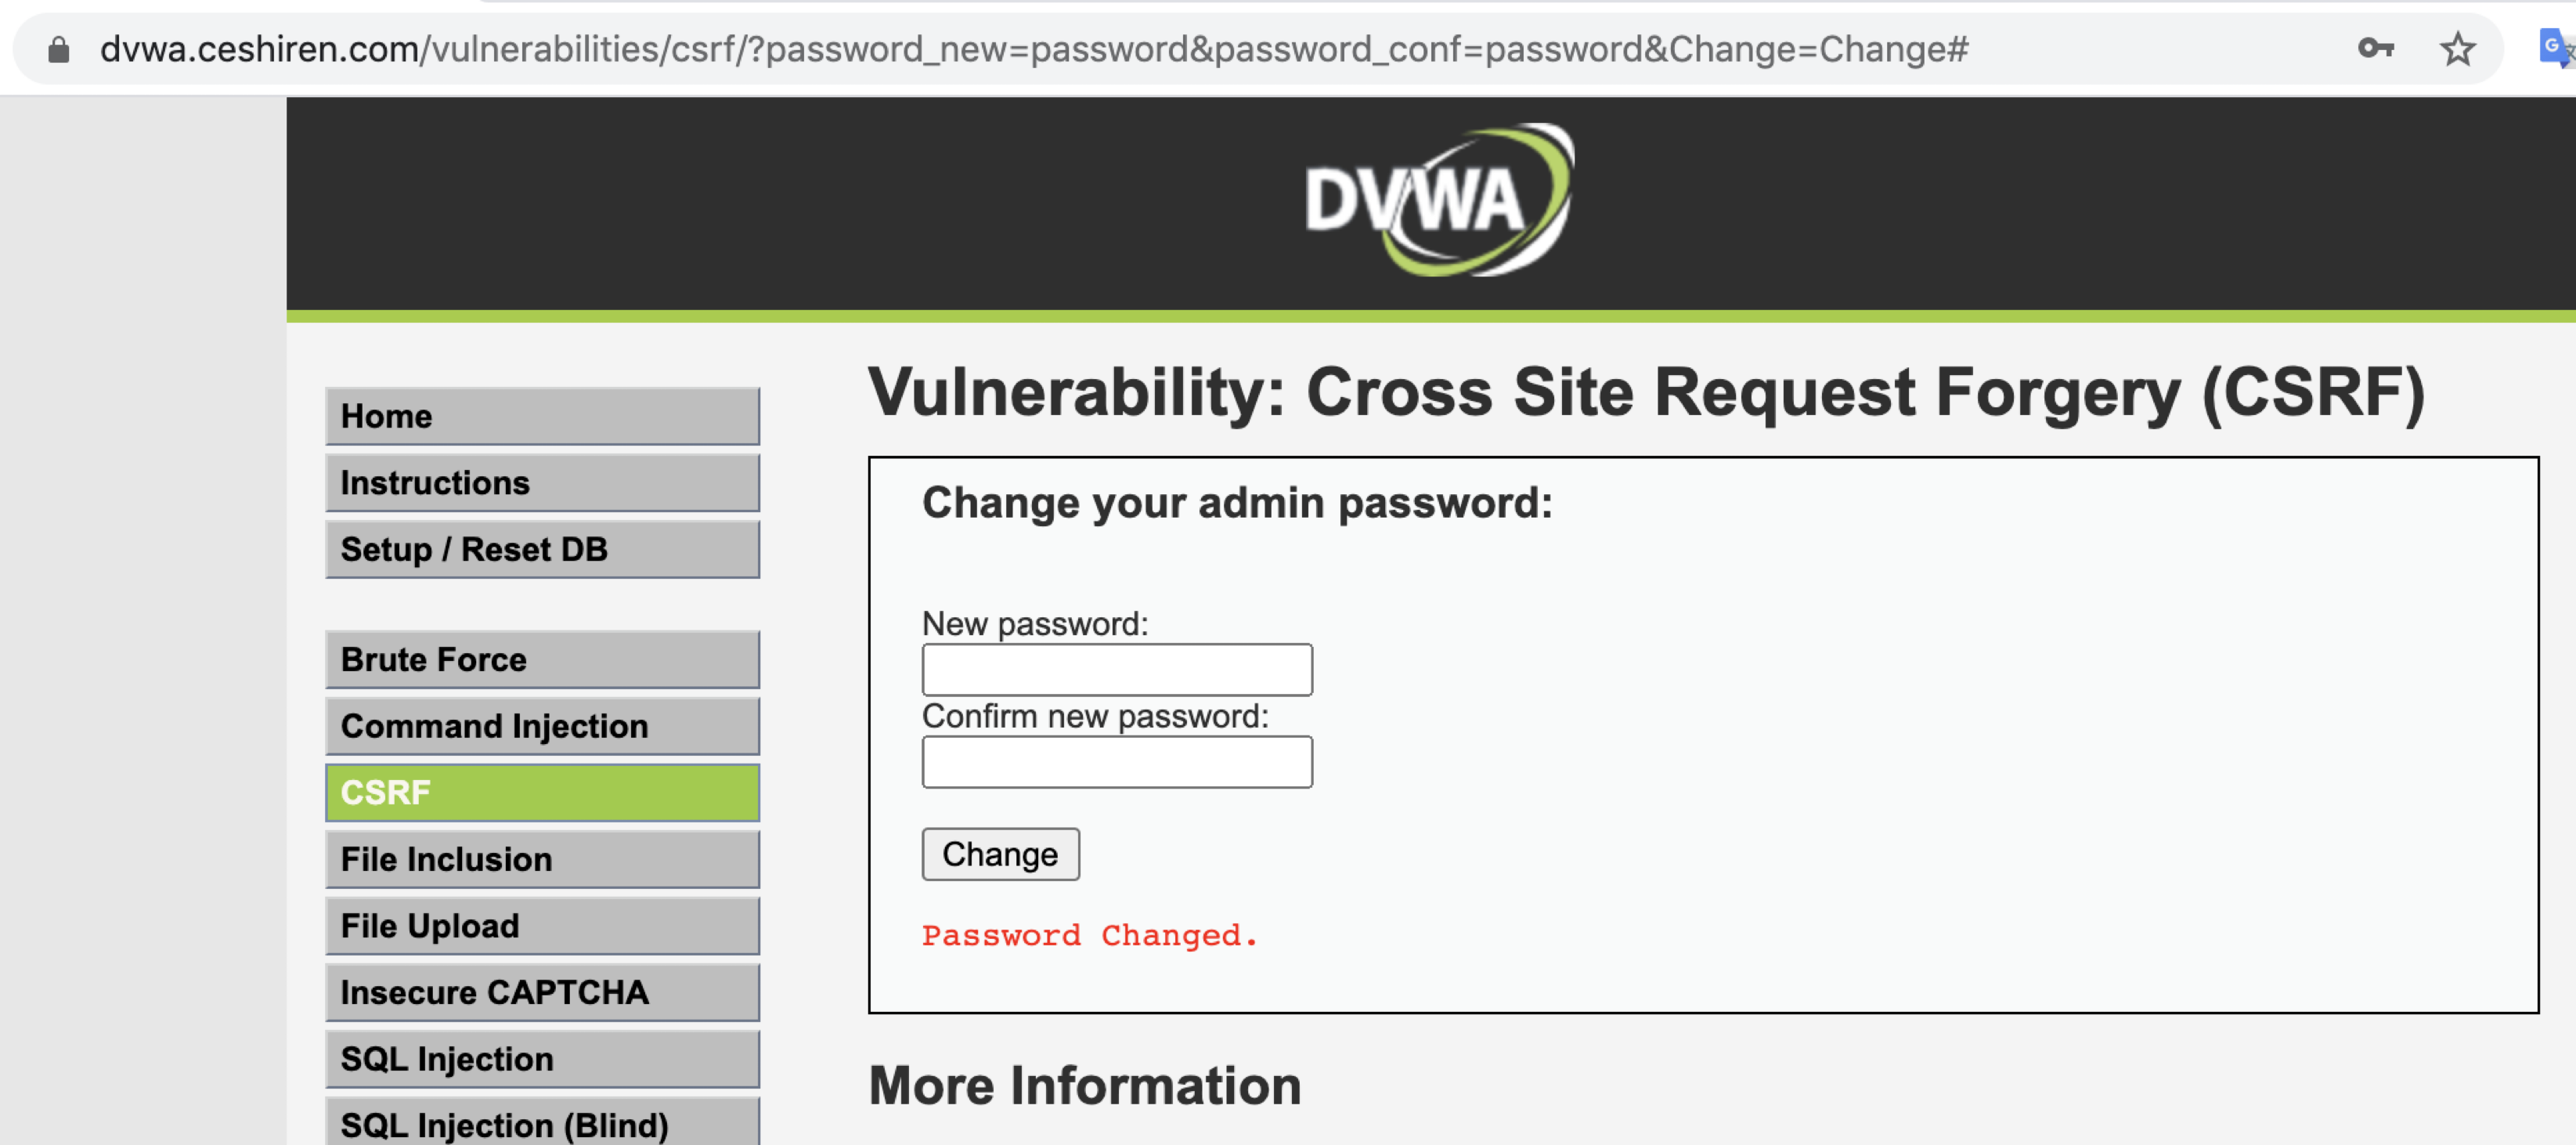Image resolution: width=2576 pixels, height=1145 pixels.
Task: Open the Google Translate extension icon
Action: click(x=2557, y=48)
